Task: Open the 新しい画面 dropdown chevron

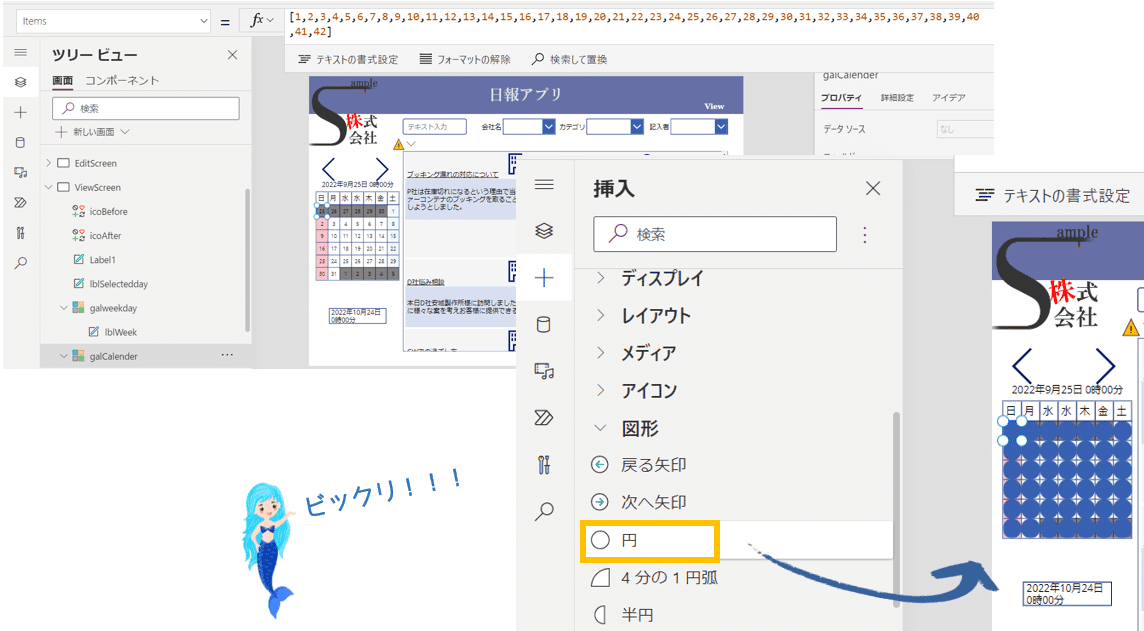Action: 125,132
